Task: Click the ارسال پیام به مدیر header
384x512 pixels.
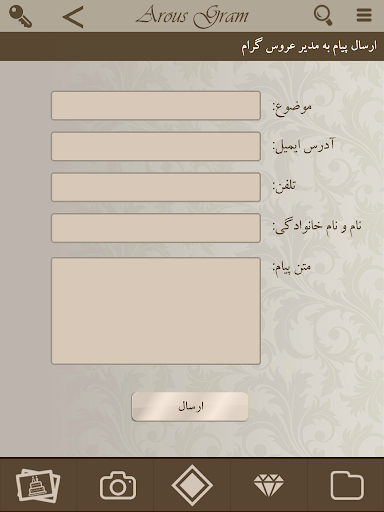Action: pos(309,46)
